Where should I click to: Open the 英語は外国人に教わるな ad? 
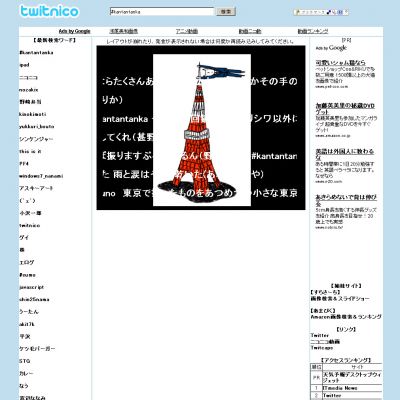(x=345, y=154)
